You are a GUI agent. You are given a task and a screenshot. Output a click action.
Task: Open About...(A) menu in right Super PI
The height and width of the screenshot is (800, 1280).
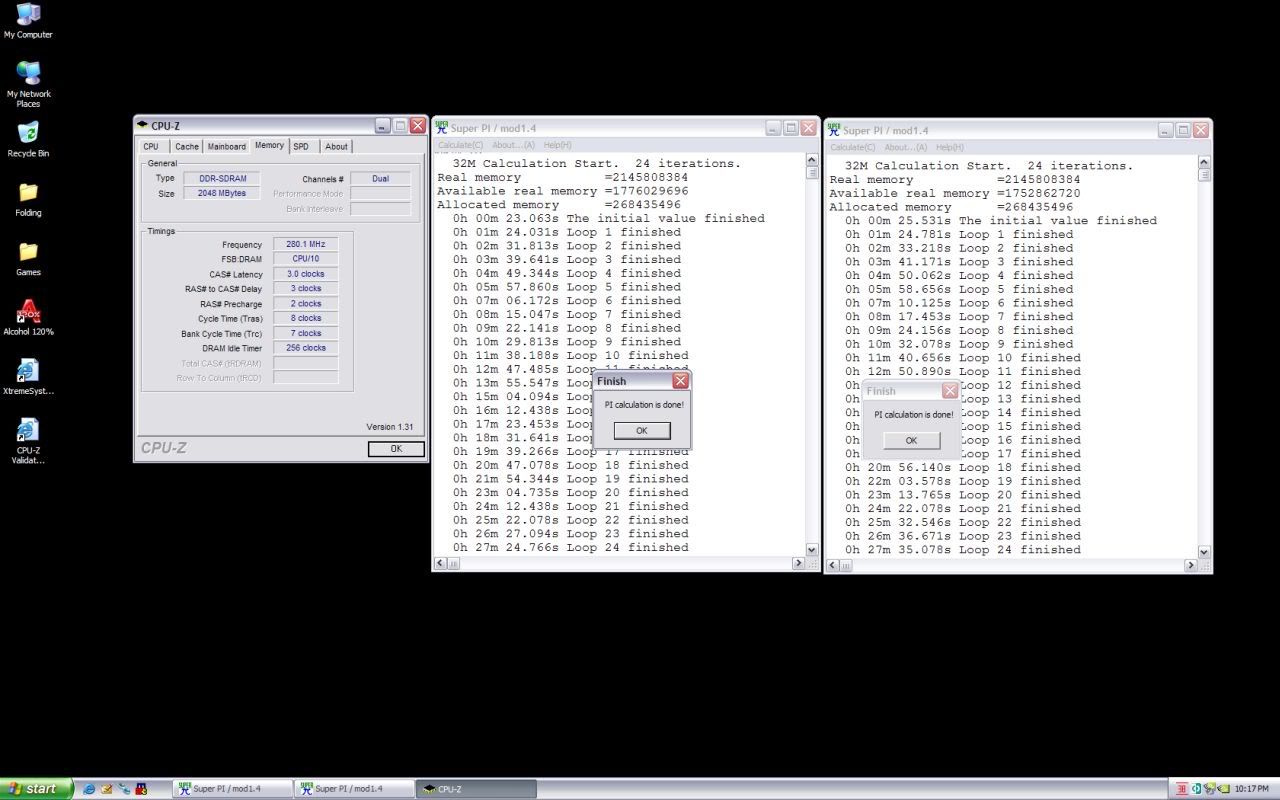[x=905, y=147]
